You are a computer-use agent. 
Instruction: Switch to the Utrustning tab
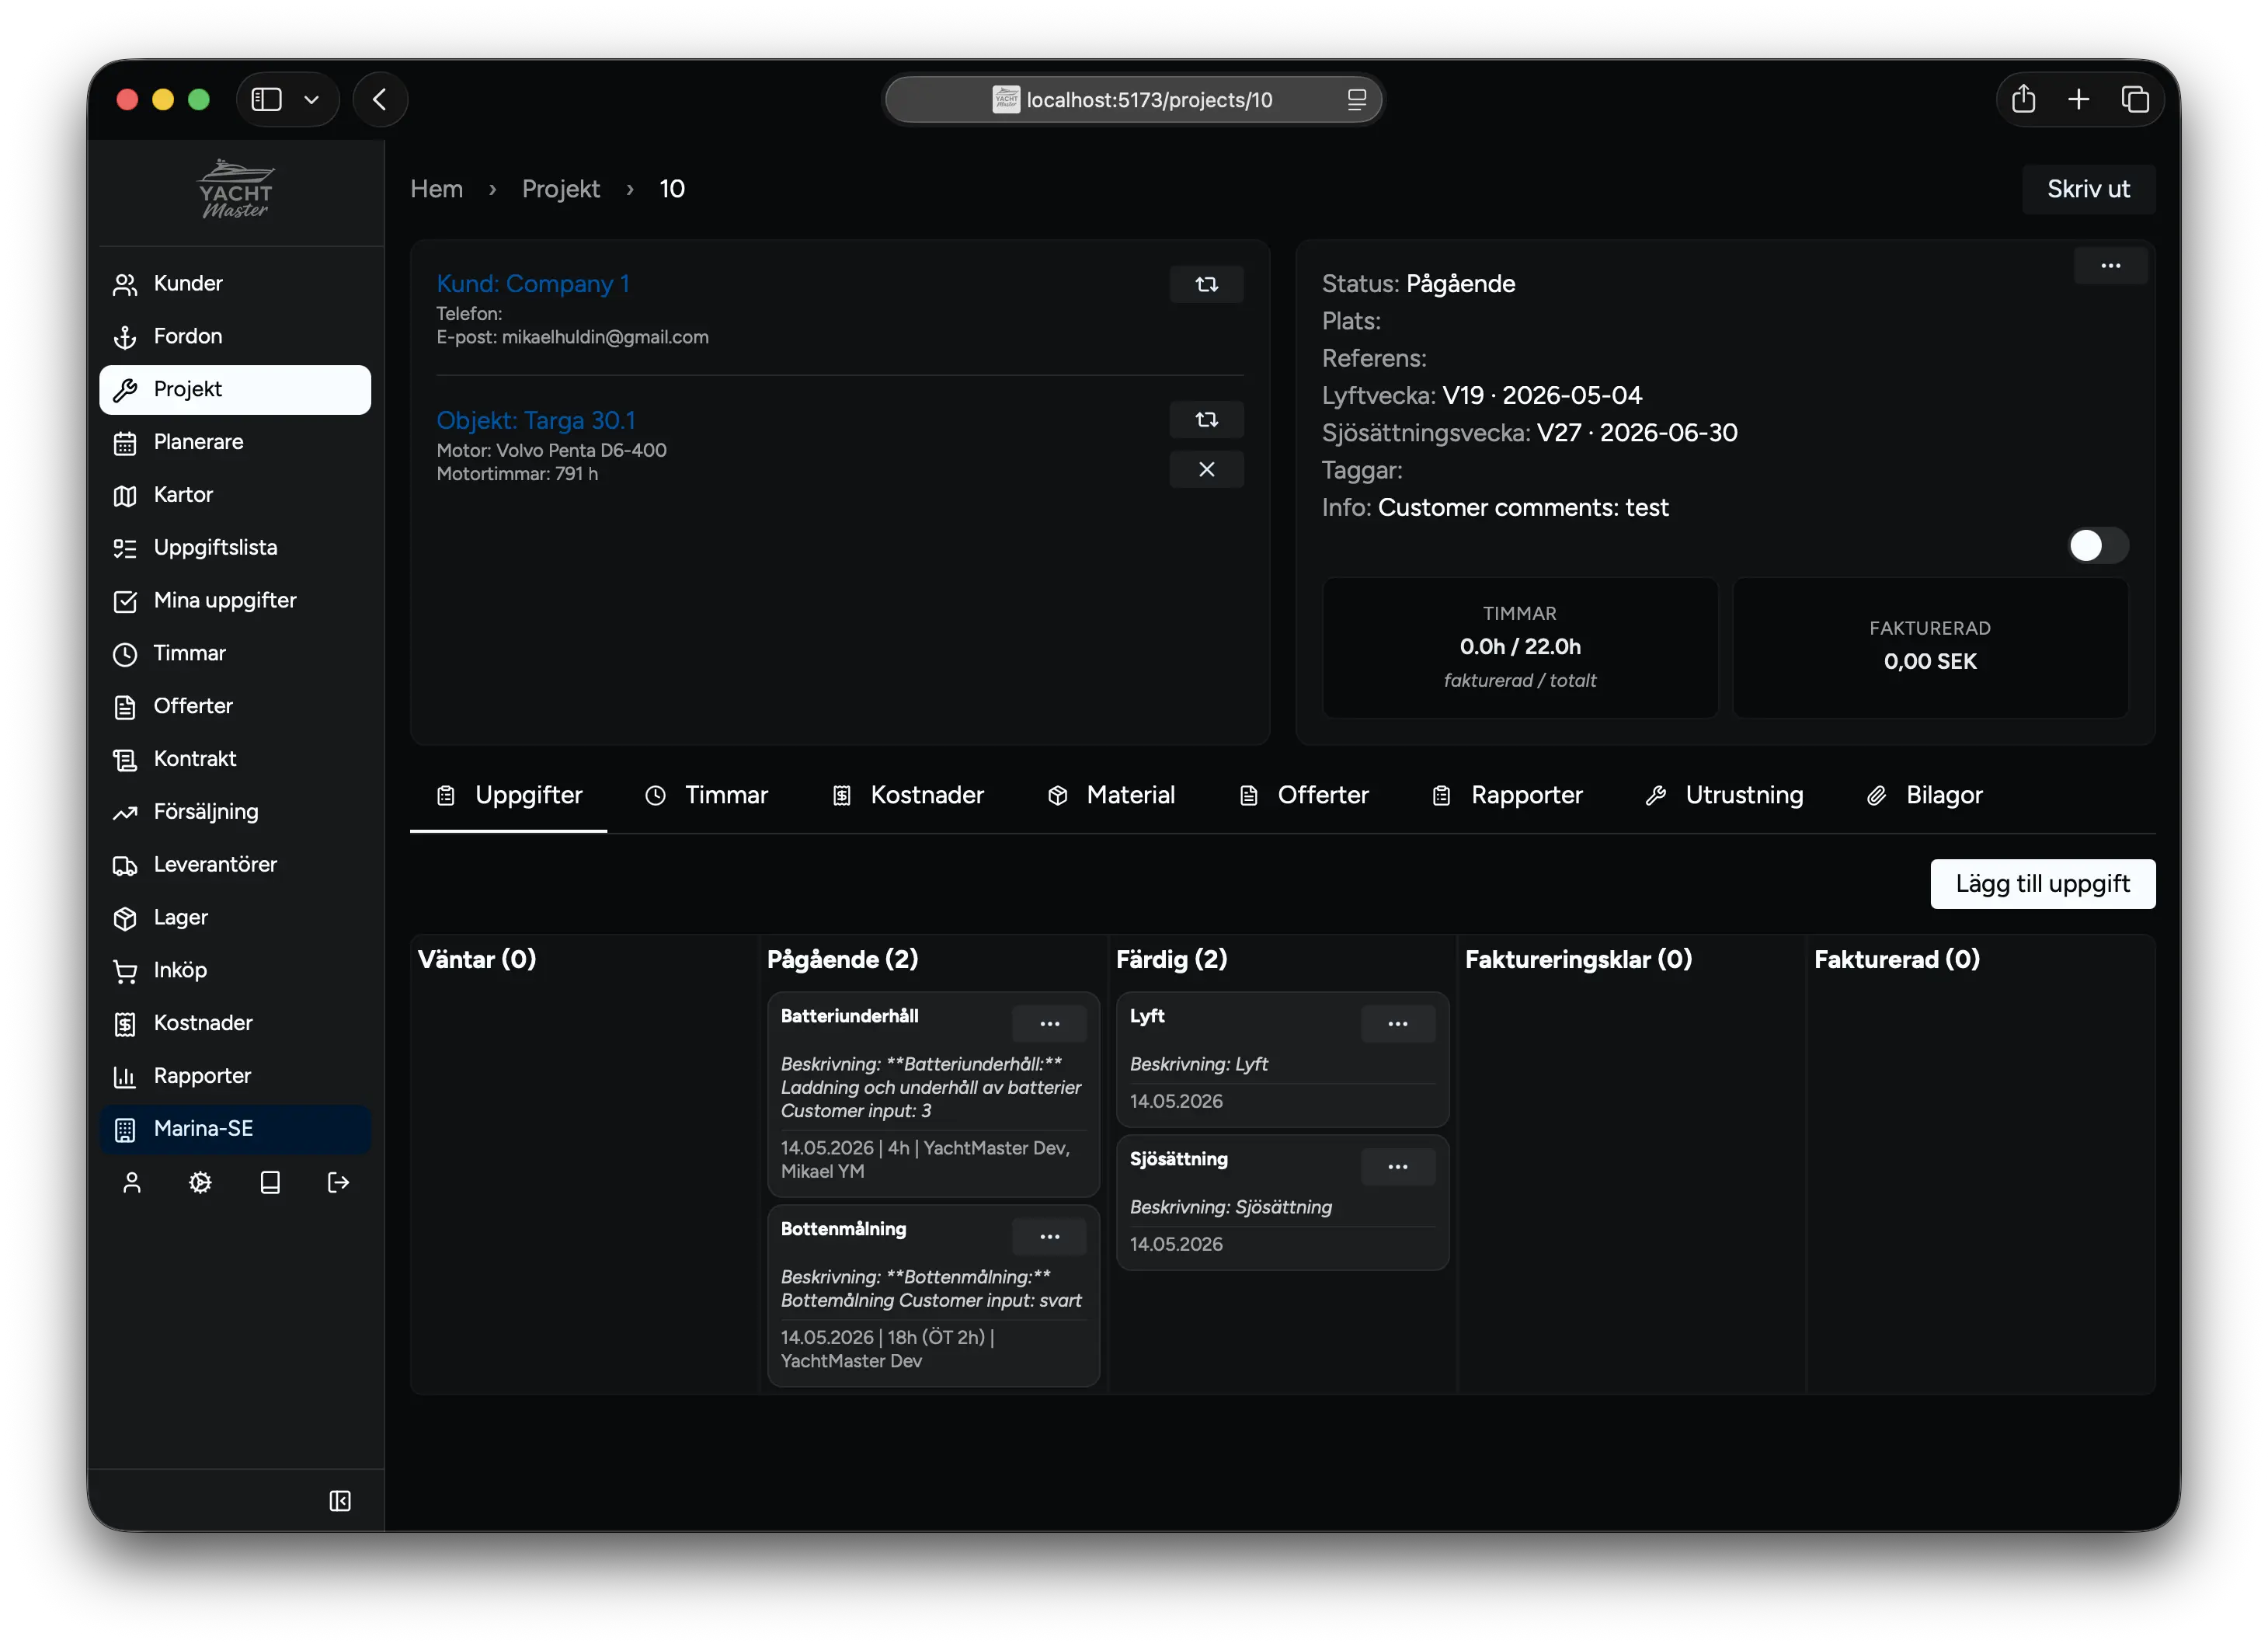click(x=1725, y=795)
